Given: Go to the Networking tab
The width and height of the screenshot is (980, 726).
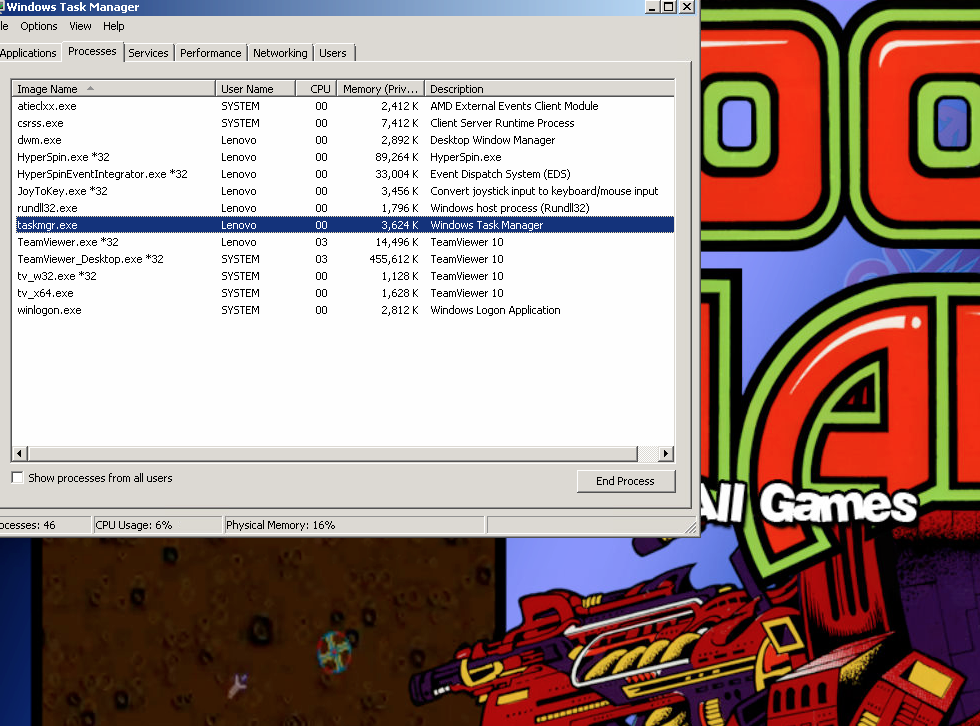Looking at the screenshot, I should [x=280, y=53].
